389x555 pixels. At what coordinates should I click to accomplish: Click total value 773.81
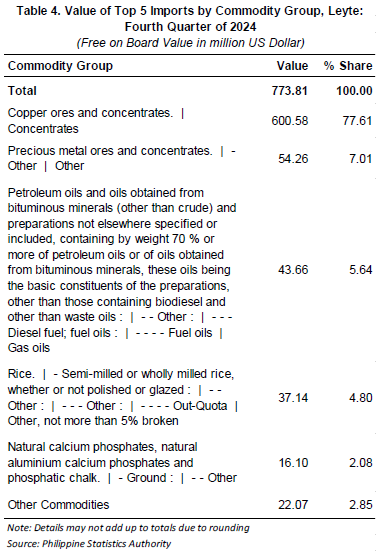click(x=290, y=91)
